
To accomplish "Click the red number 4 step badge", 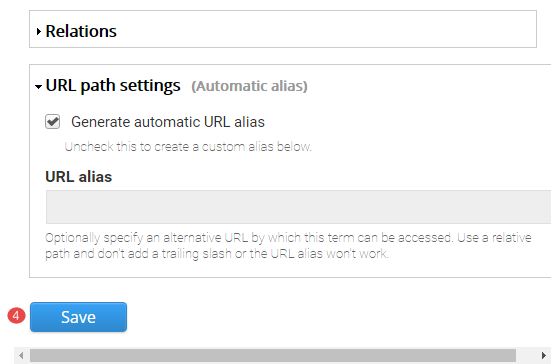I will [16, 316].
